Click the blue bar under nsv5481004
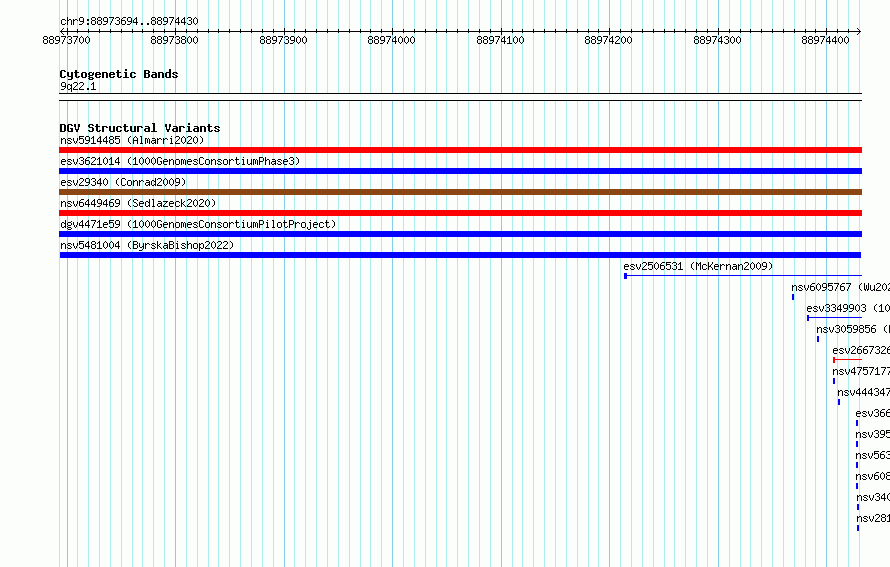Viewport: 890px width, 567px height. pyautogui.click(x=460, y=255)
